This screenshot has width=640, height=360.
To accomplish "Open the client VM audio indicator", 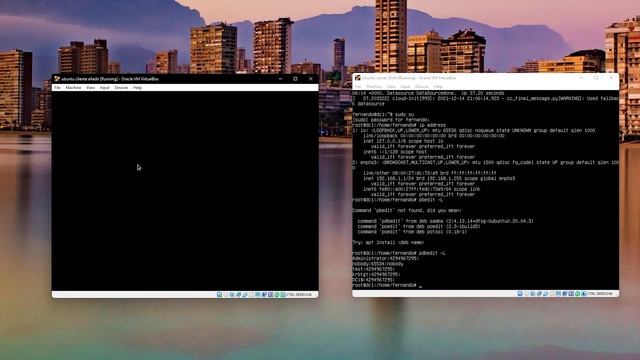I will [232, 294].
